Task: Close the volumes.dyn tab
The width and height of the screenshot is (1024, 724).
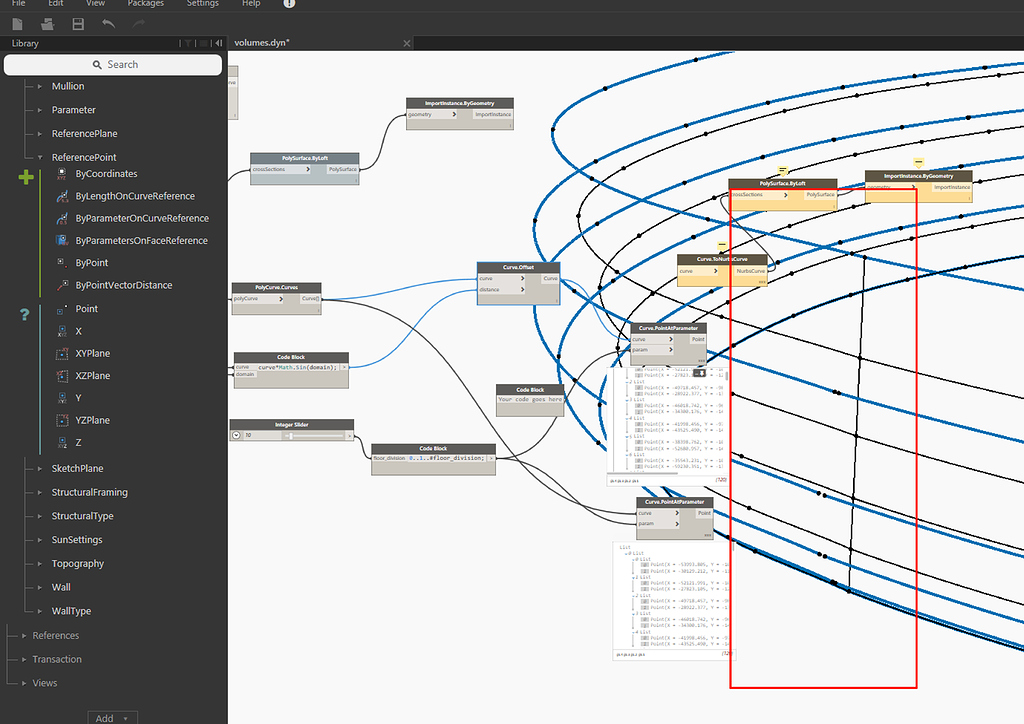Action: coord(405,44)
